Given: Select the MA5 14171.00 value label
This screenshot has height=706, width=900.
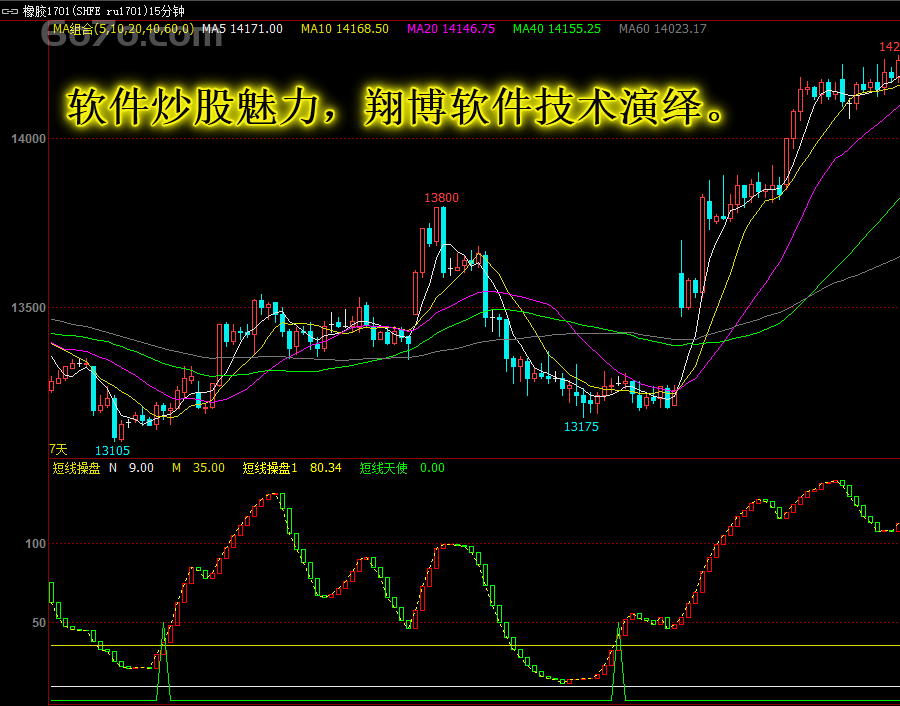Looking at the screenshot, I should (242, 29).
